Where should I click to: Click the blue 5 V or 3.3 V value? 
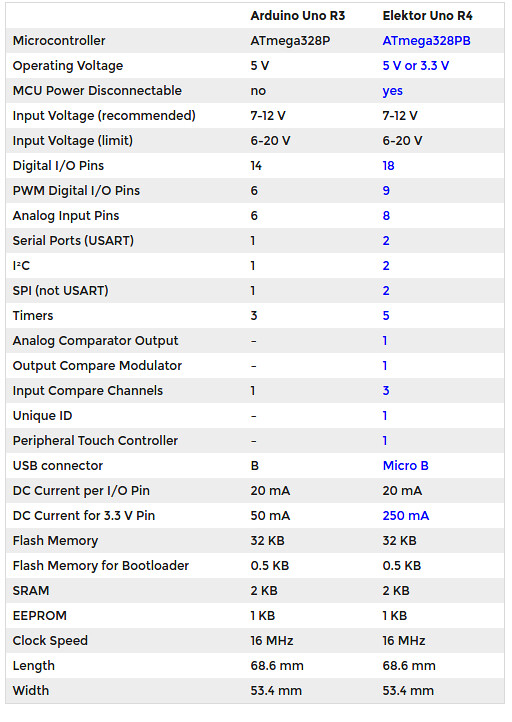(x=416, y=66)
